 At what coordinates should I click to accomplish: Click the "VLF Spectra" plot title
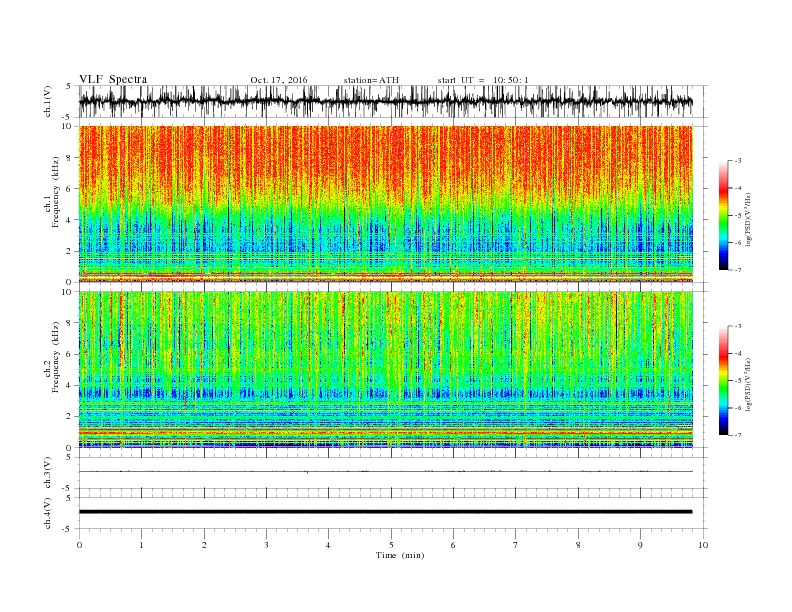pyautogui.click(x=113, y=79)
